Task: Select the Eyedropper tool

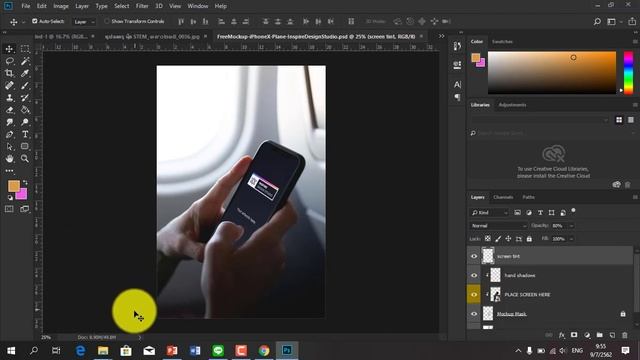Action: [25, 73]
